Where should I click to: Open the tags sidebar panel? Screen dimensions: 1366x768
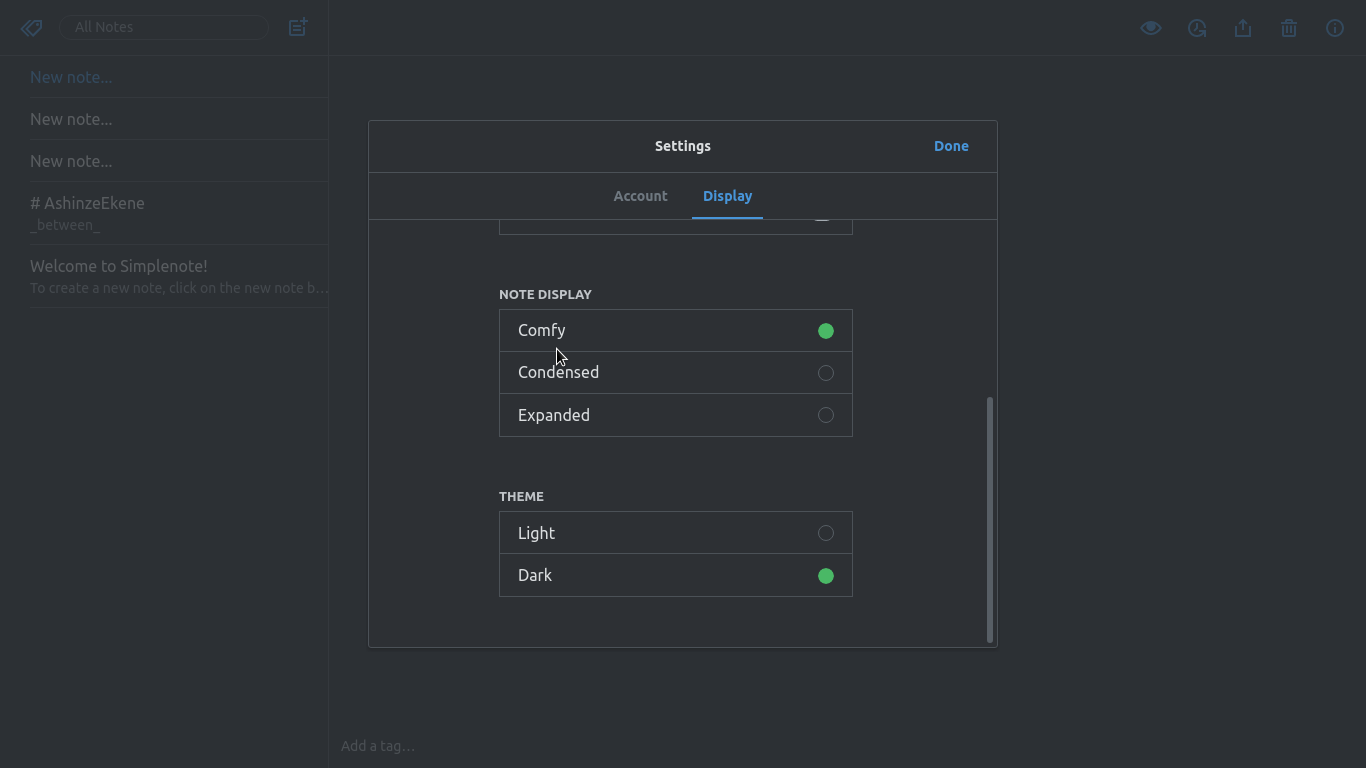(x=31, y=27)
